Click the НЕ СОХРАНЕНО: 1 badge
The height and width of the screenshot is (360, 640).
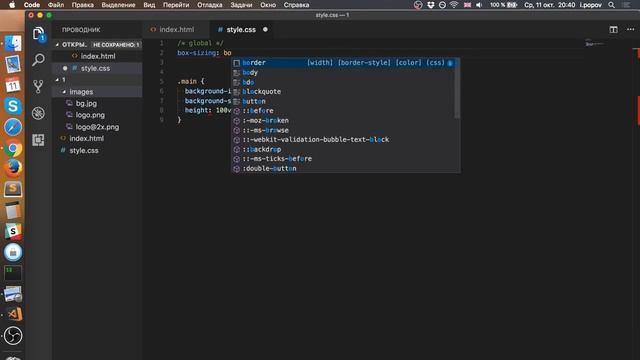click(x=116, y=44)
